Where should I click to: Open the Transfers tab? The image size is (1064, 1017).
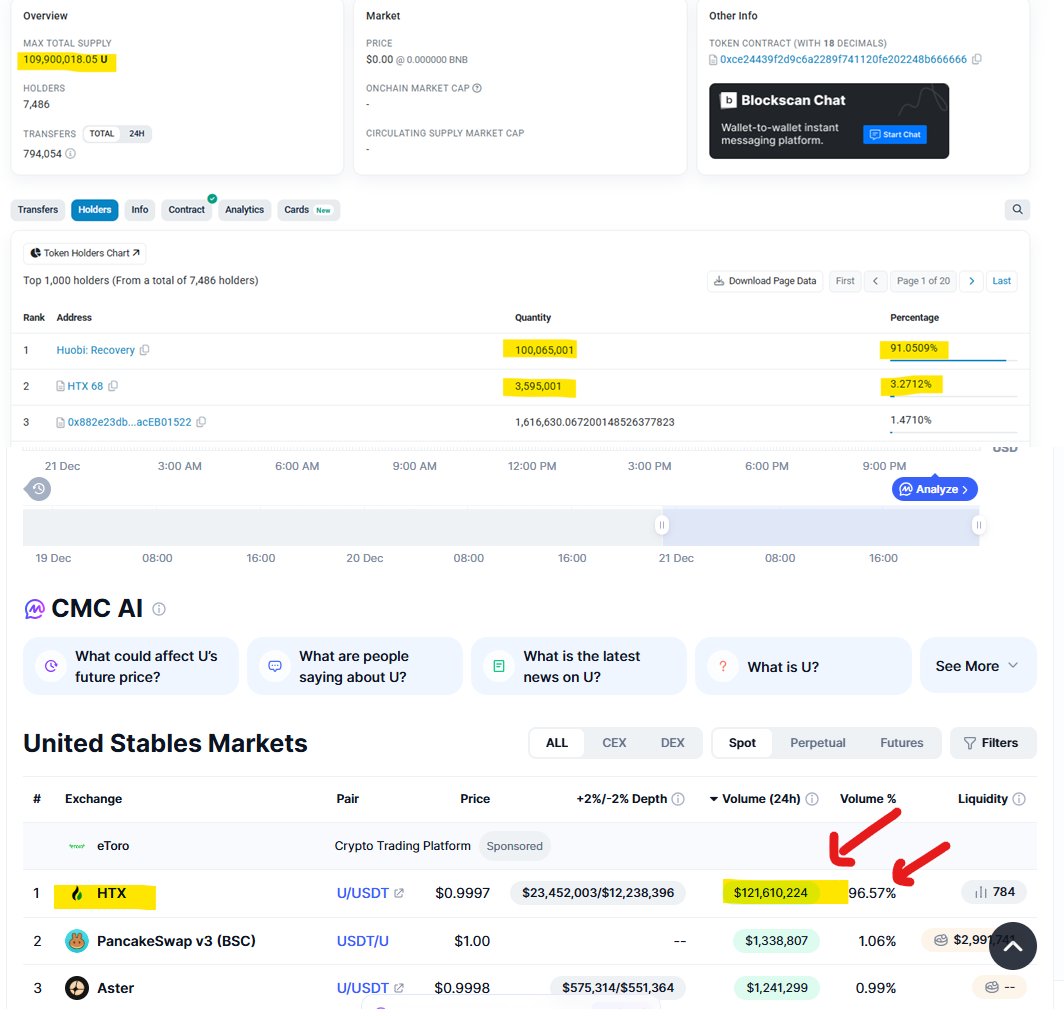[38, 210]
